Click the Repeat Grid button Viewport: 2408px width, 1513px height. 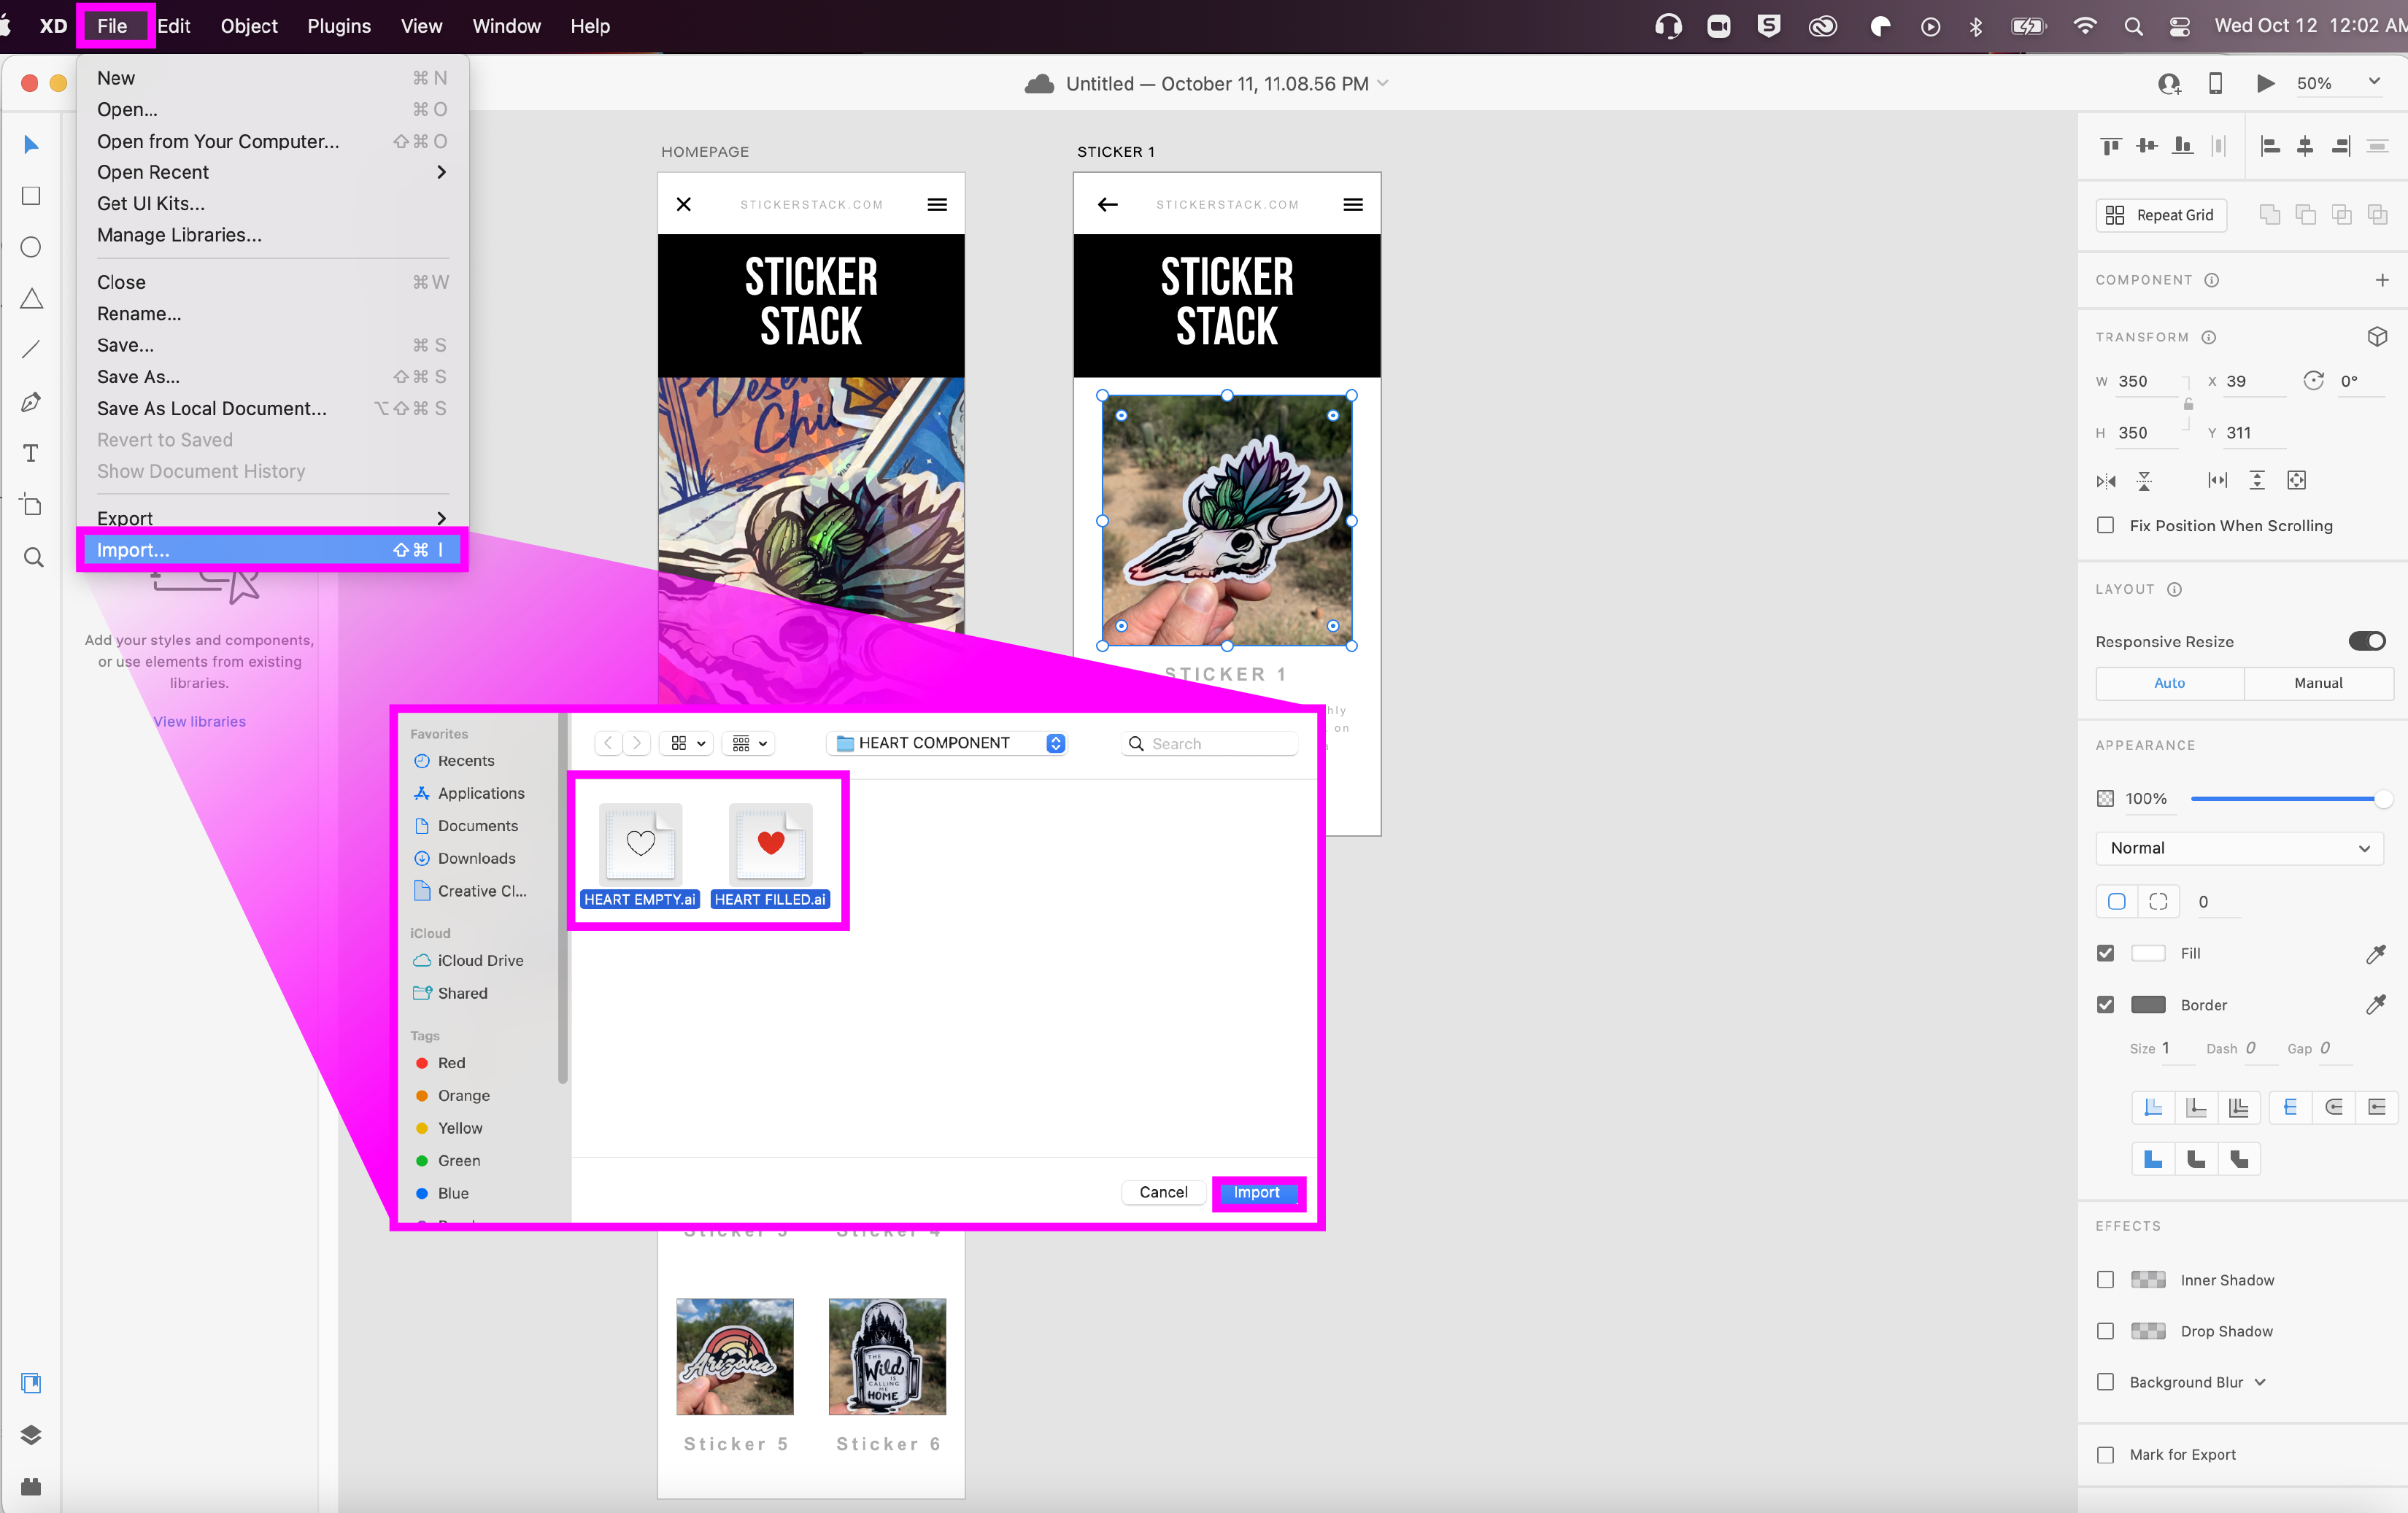tap(2160, 215)
